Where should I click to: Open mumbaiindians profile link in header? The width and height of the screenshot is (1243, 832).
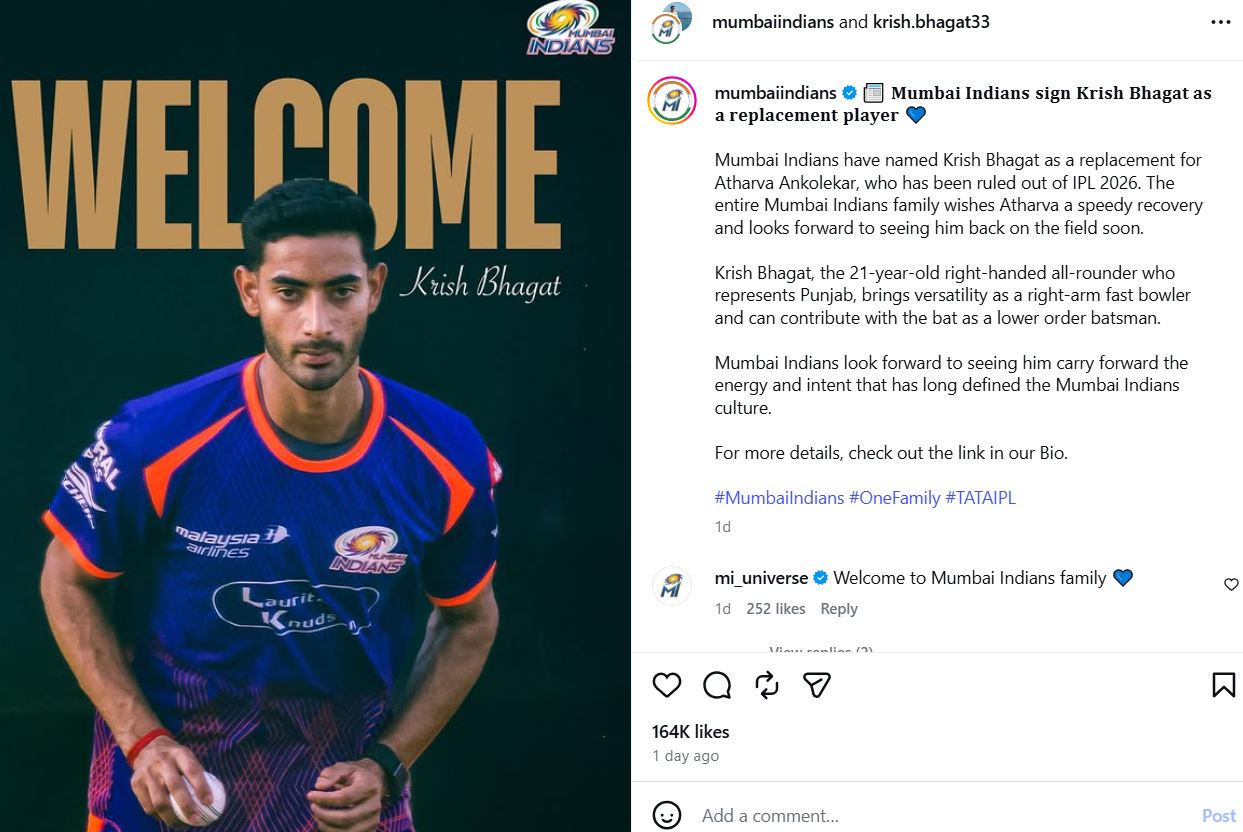(x=773, y=22)
